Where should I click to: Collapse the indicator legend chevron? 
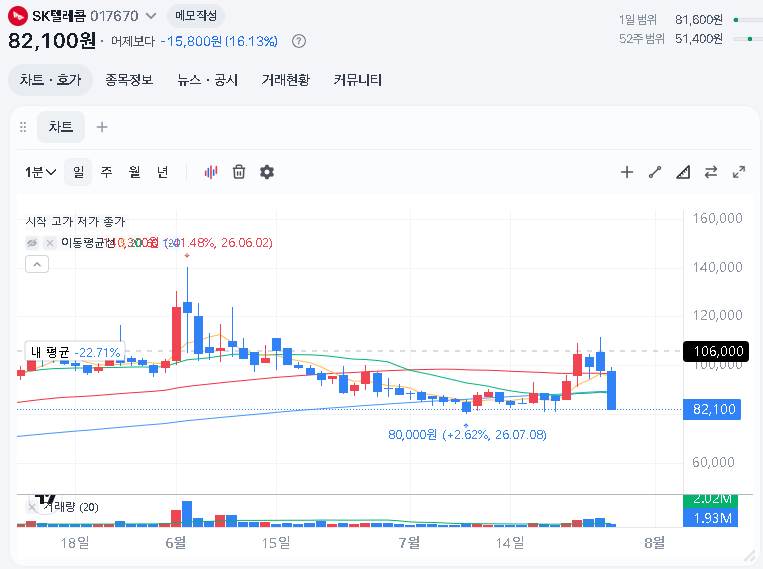(x=37, y=264)
